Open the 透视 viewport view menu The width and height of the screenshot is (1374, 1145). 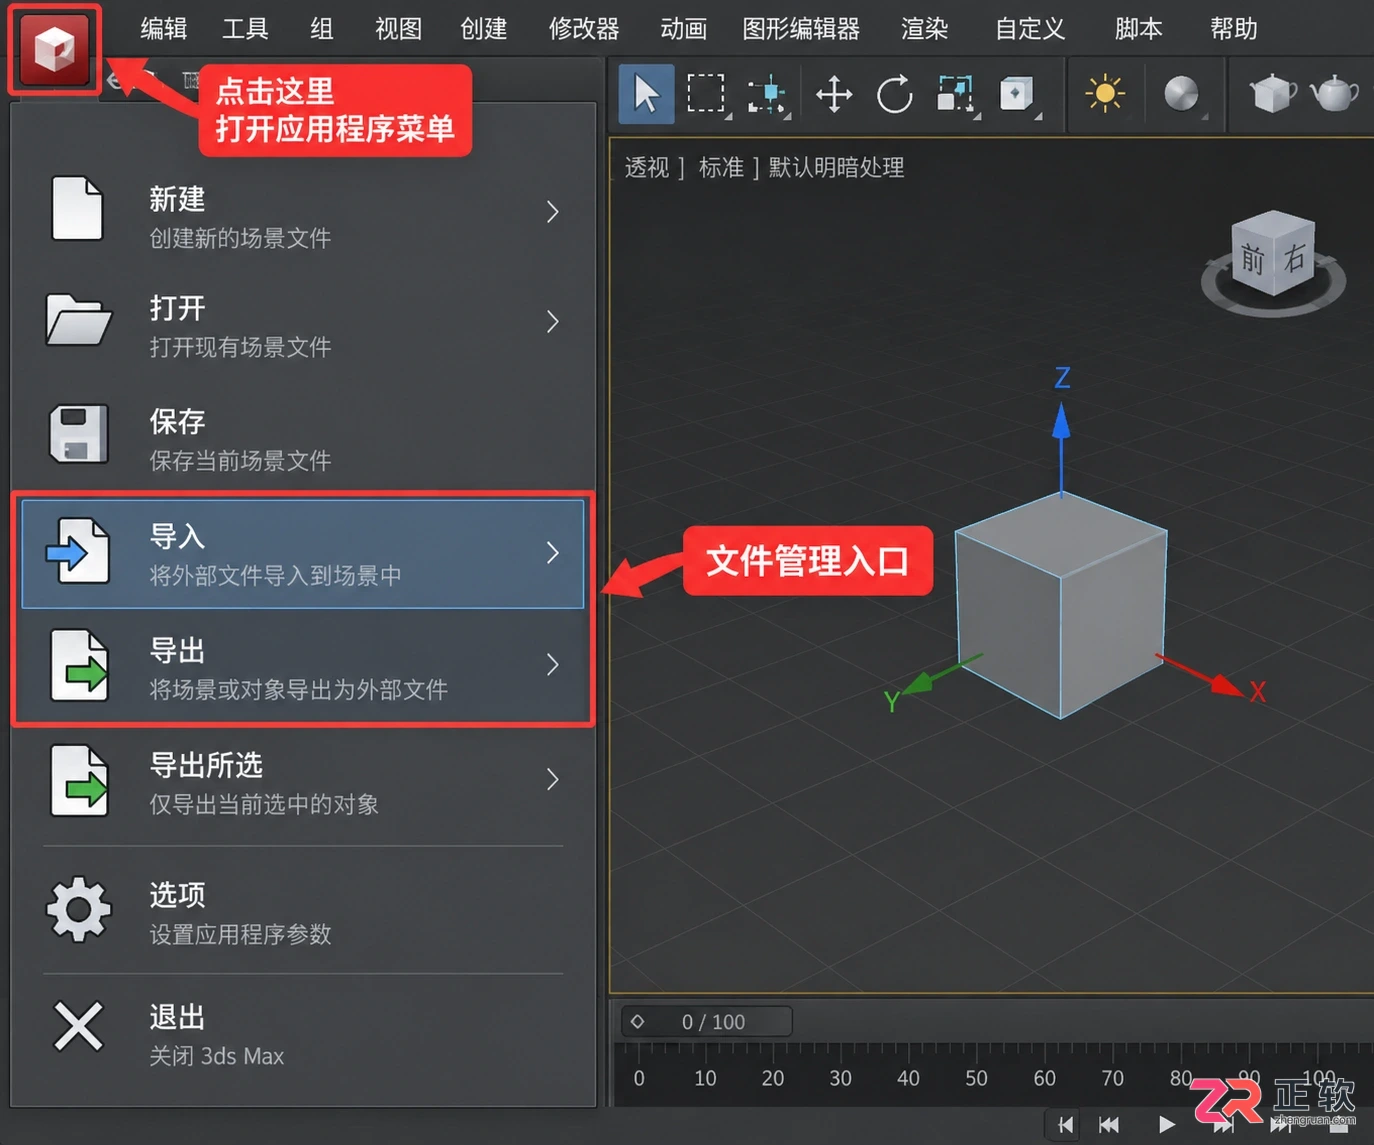pyautogui.click(x=647, y=168)
